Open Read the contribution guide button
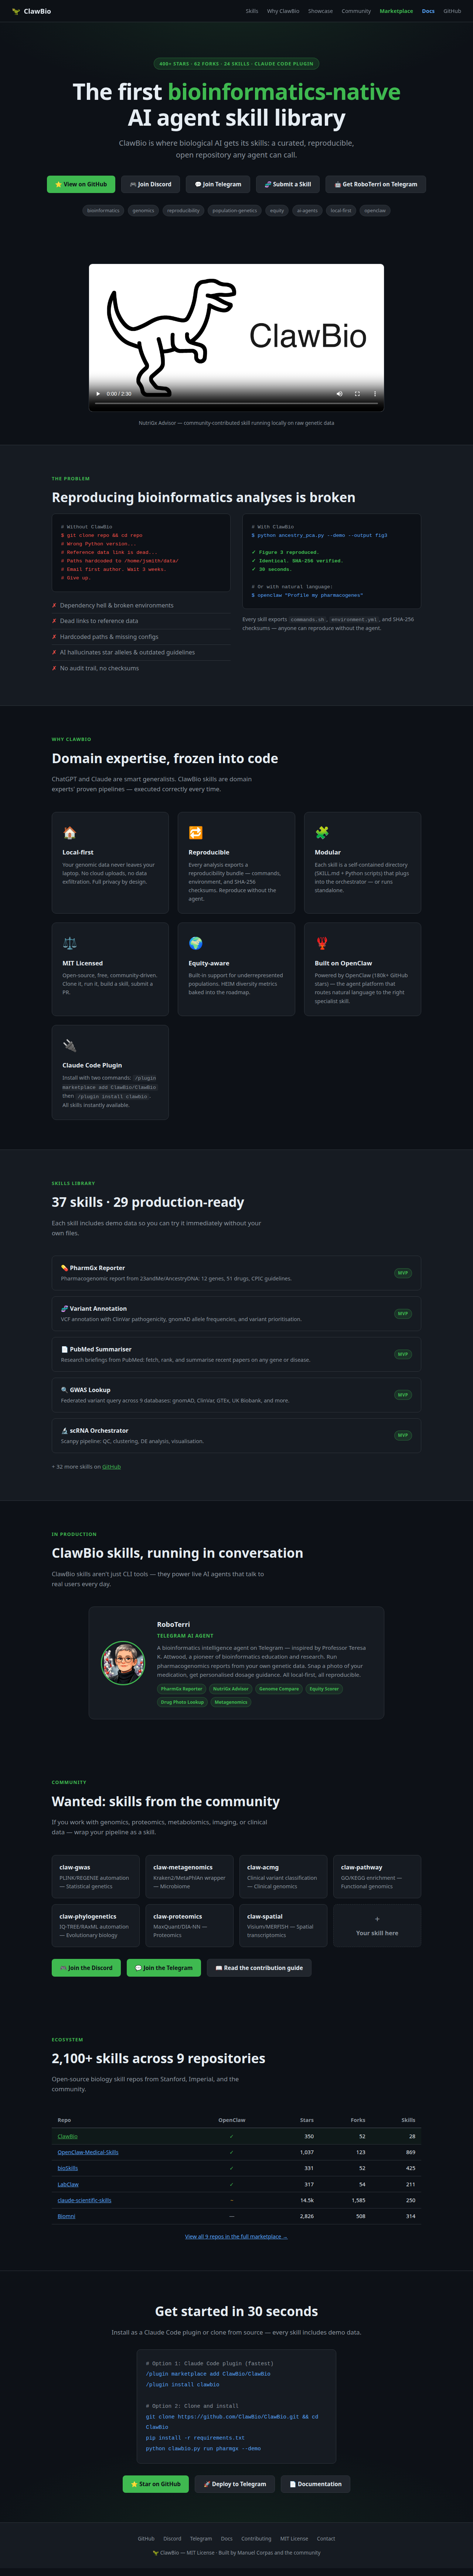The height and width of the screenshot is (2576, 473). (259, 1968)
